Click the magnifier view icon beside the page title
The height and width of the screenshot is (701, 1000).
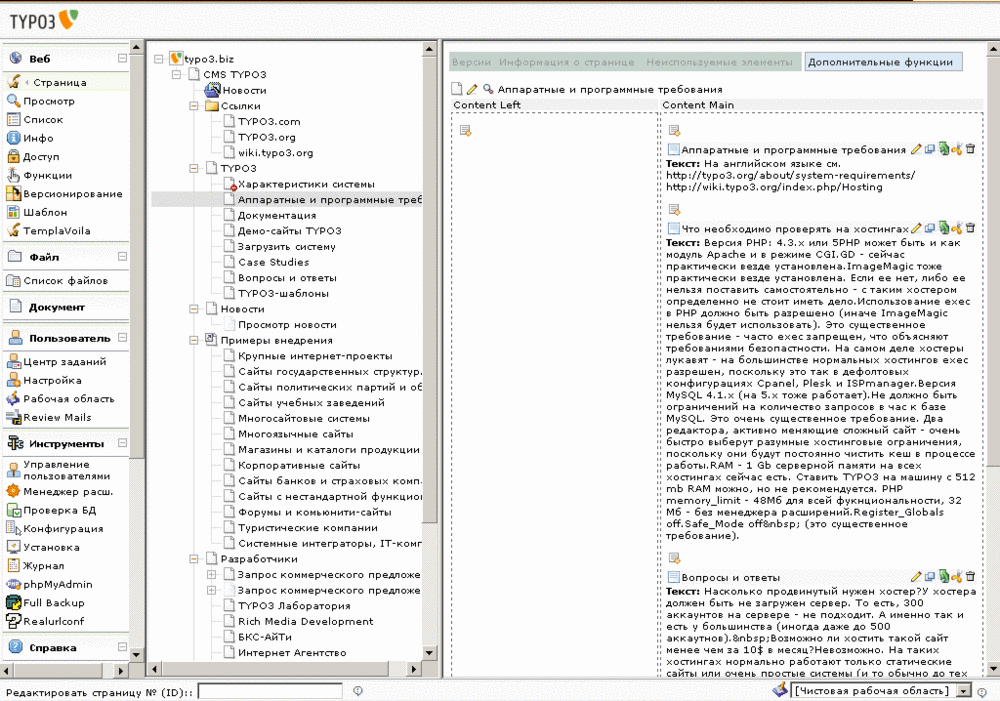click(x=488, y=89)
